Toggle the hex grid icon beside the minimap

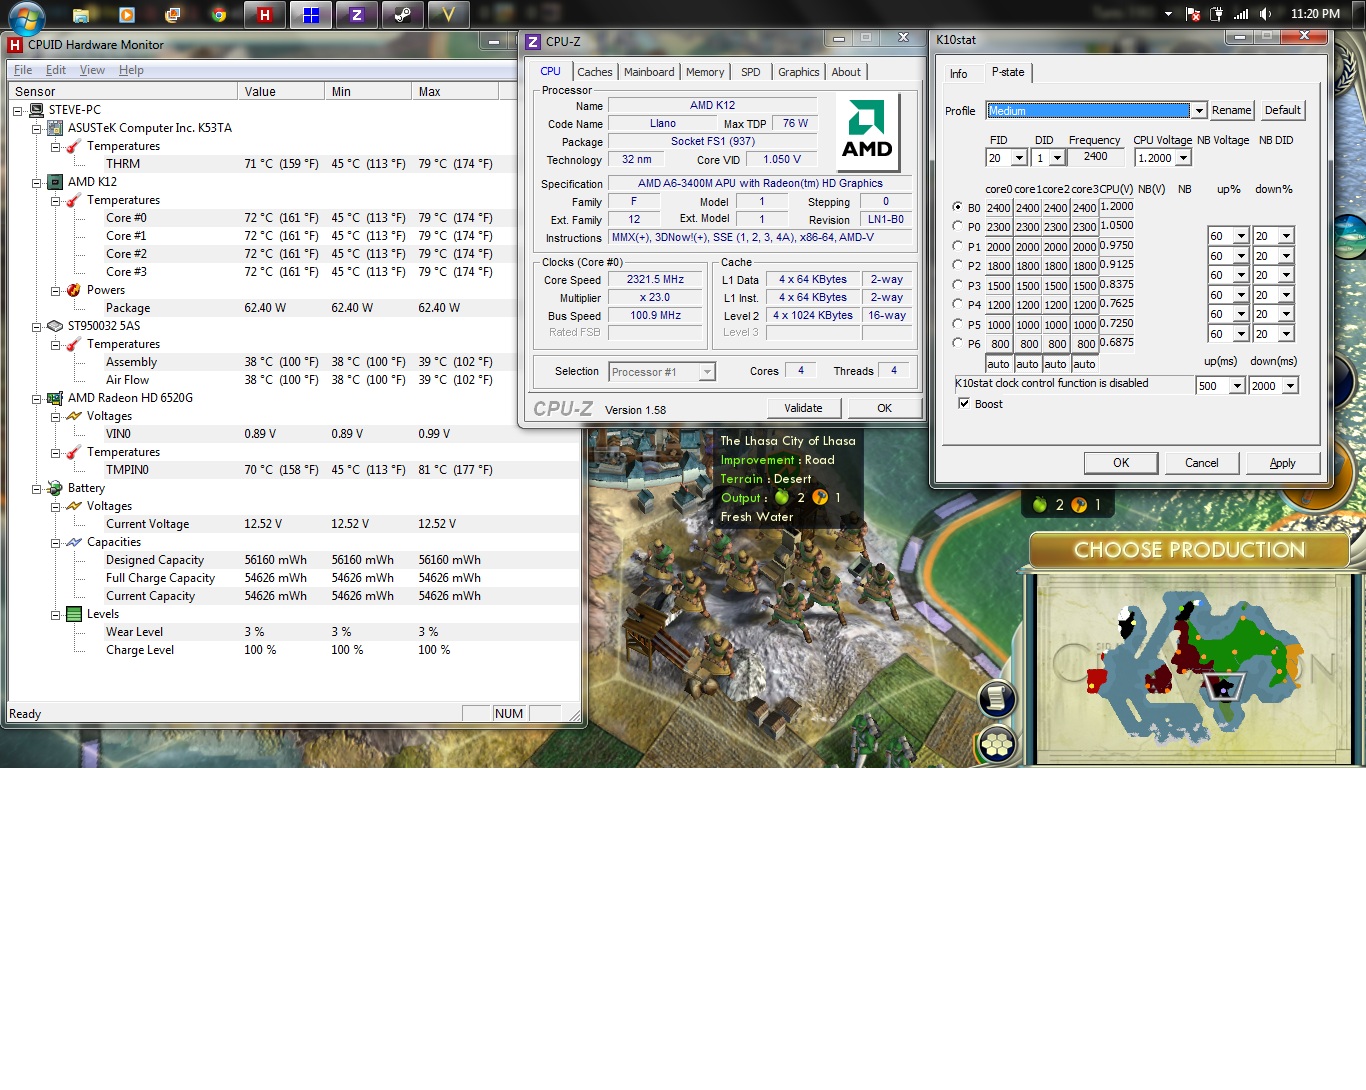point(996,743)
